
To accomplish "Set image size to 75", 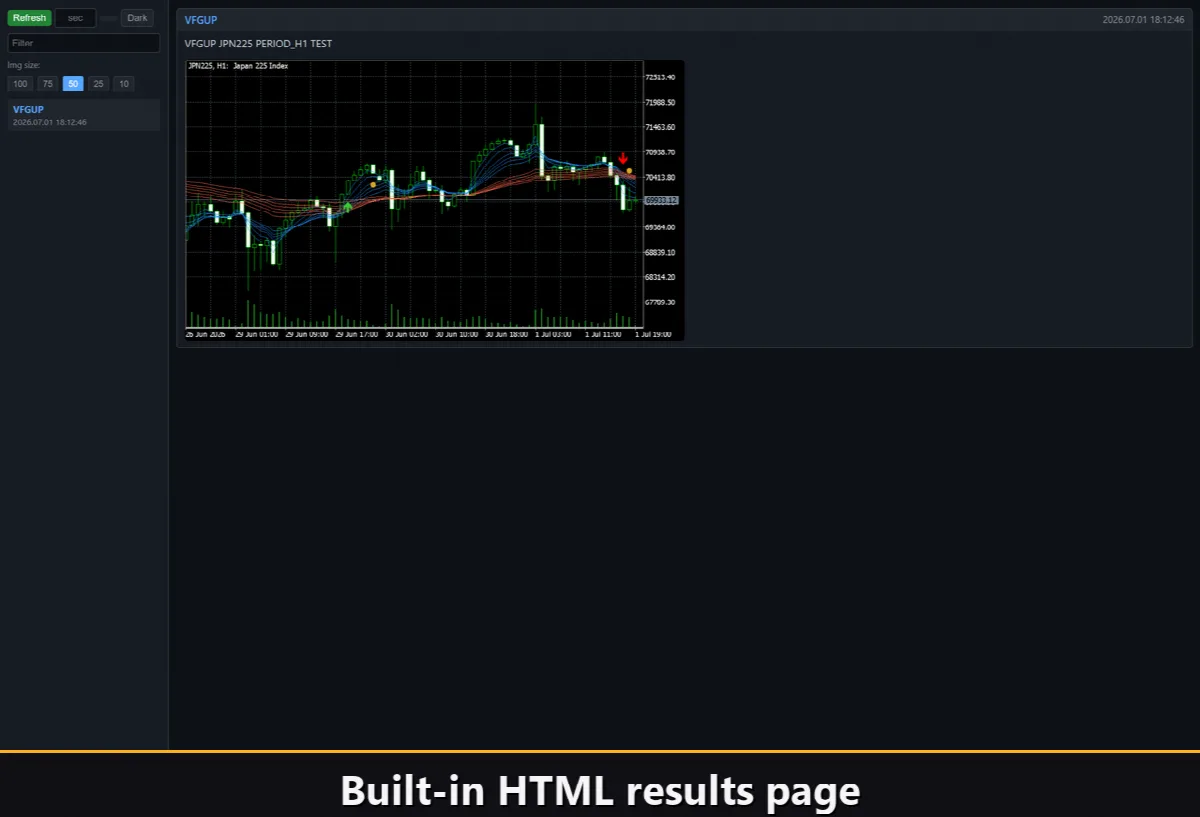I will (x=47, y=84).
